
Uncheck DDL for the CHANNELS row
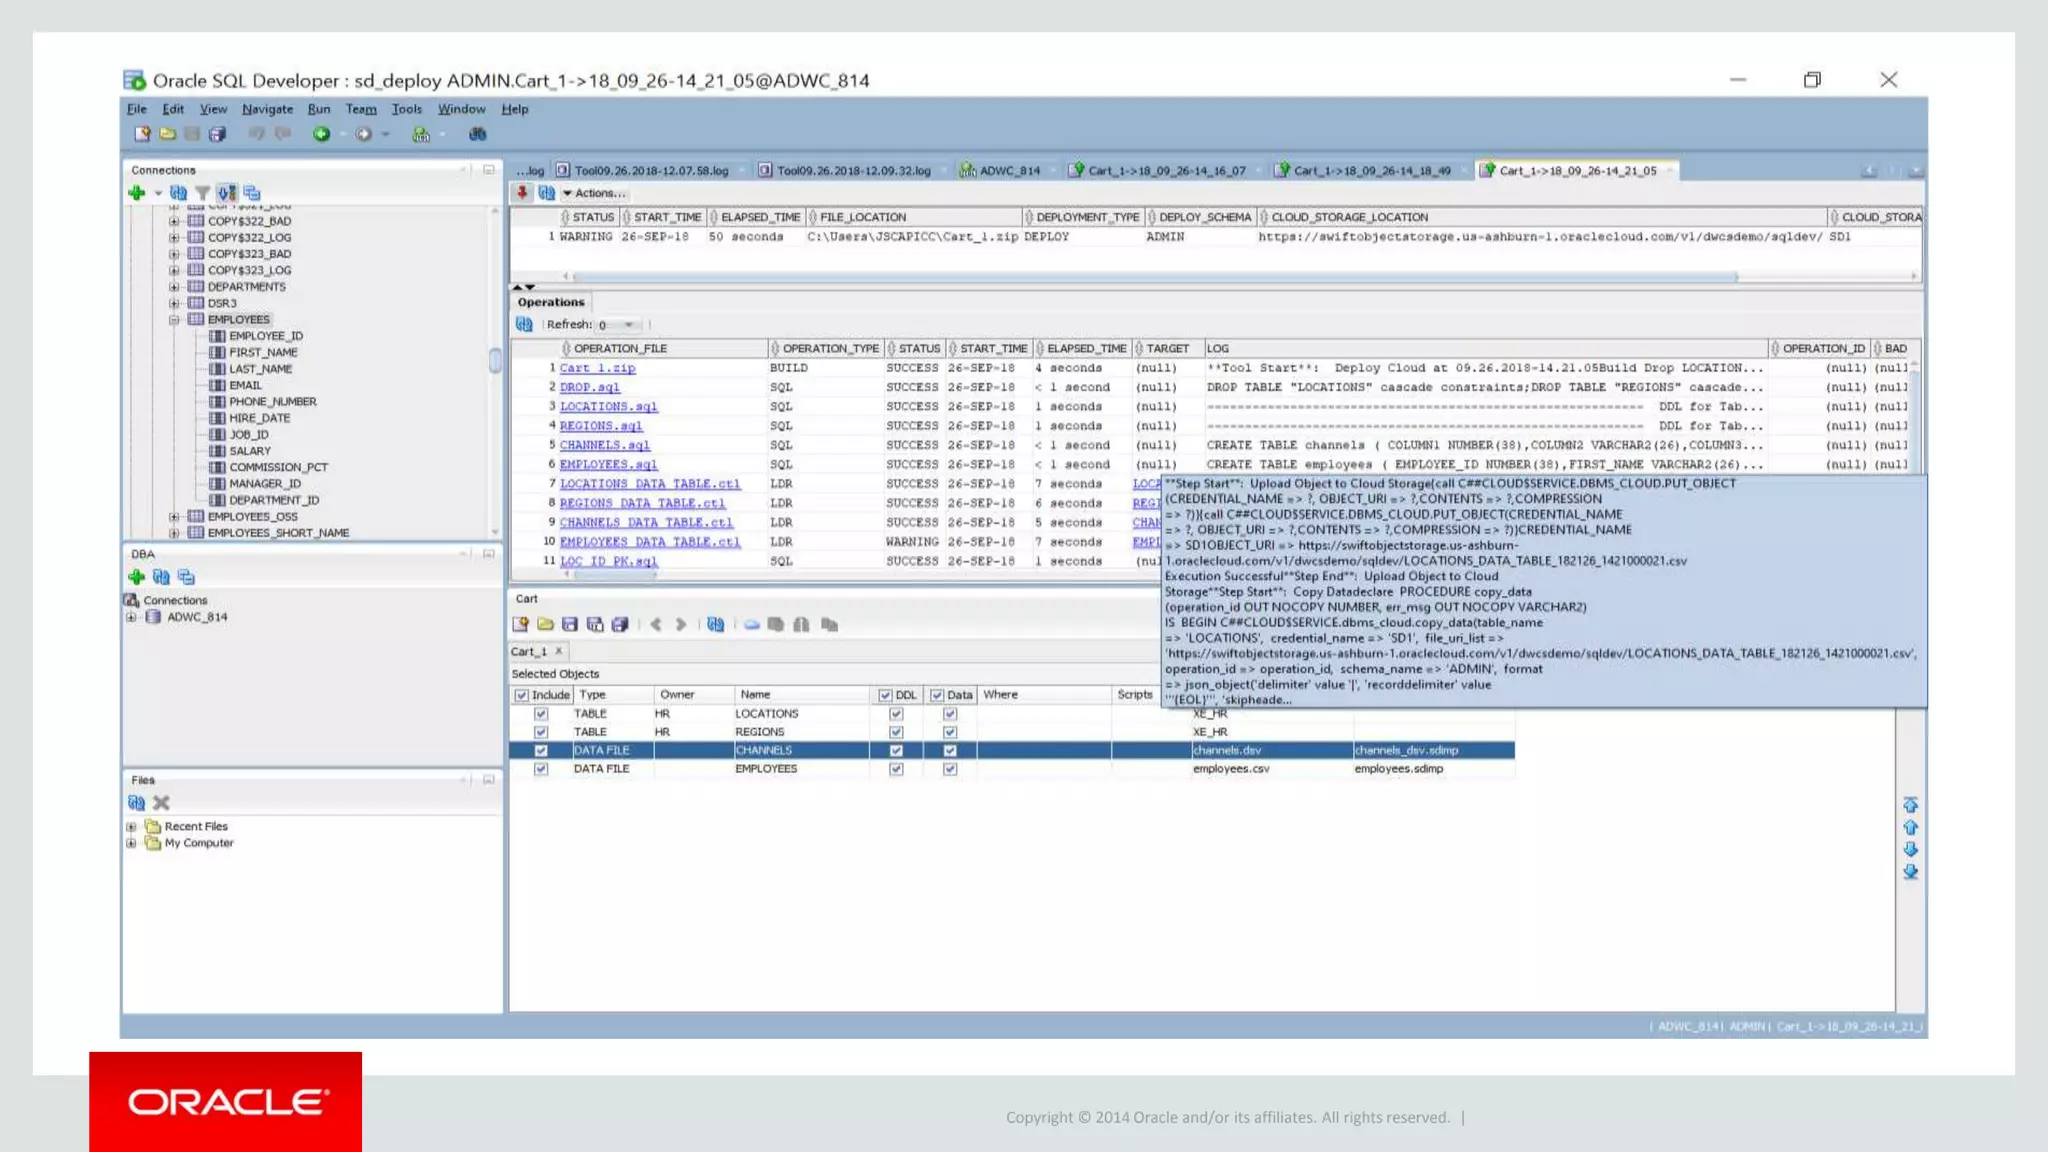tap(896, 751)
